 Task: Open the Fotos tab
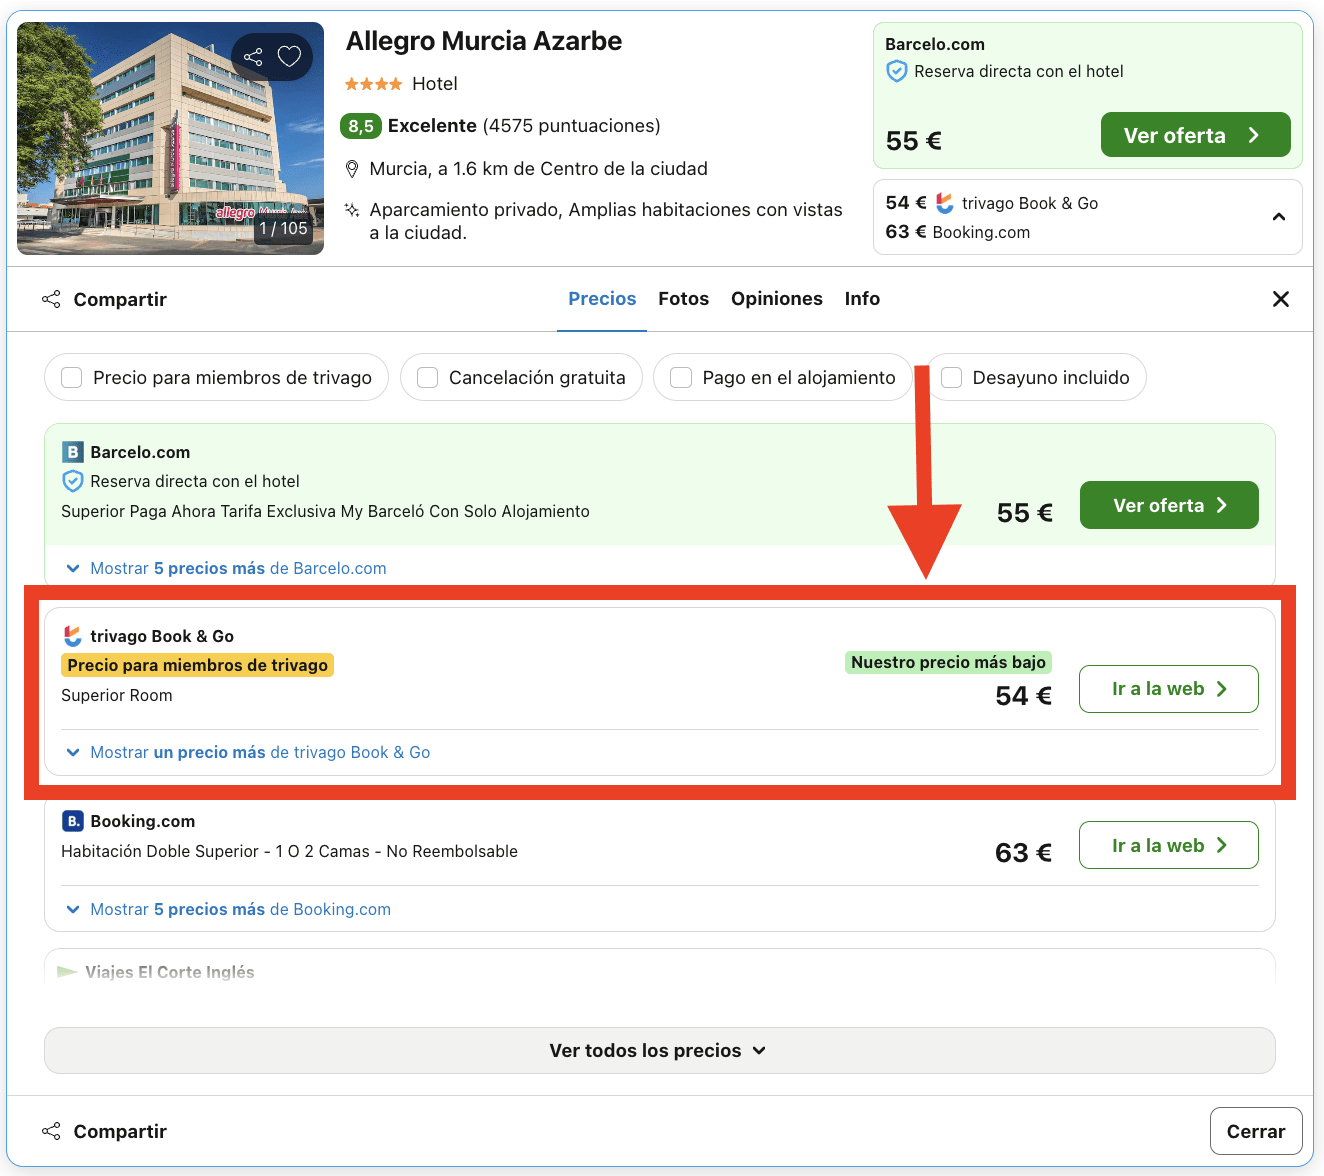pyautogui.click(x=683, y=299)
